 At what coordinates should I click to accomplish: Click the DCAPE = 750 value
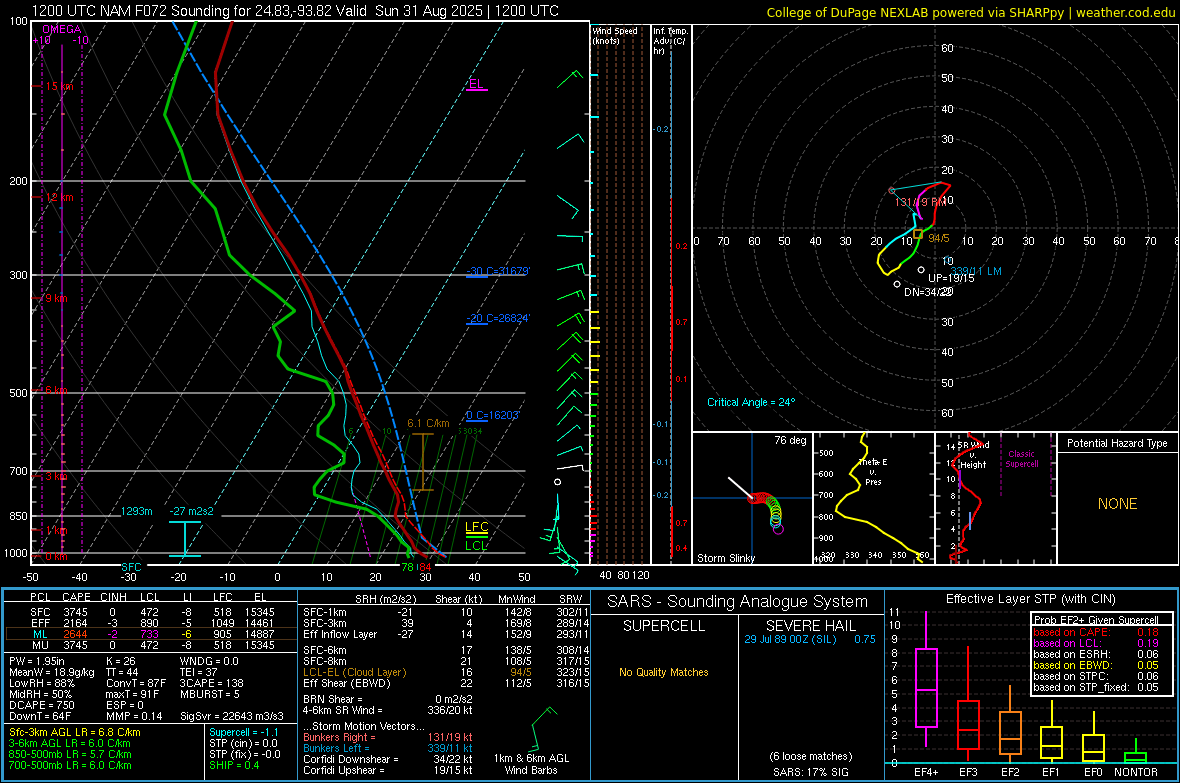point(41,705)
